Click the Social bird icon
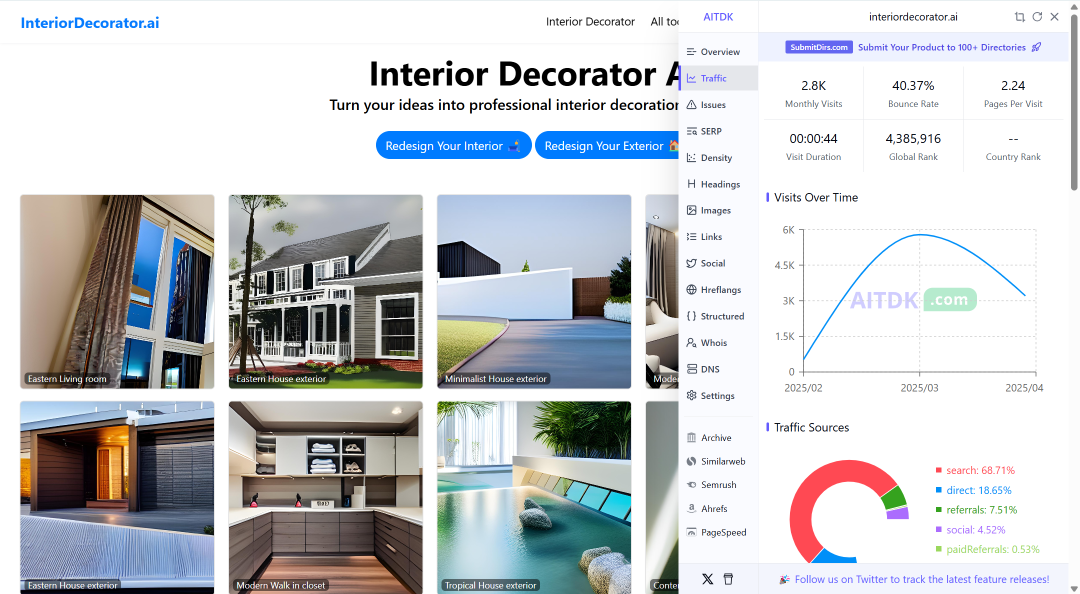 (692, 263)
